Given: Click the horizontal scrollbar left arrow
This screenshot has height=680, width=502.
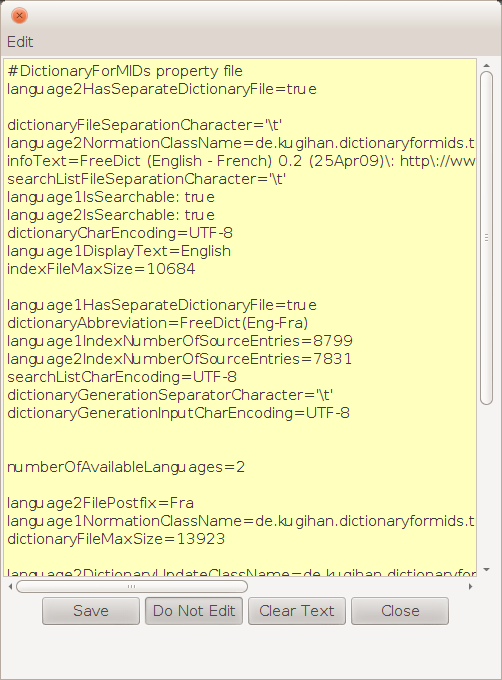Looking at the screenshot, I should pos(10,587).
